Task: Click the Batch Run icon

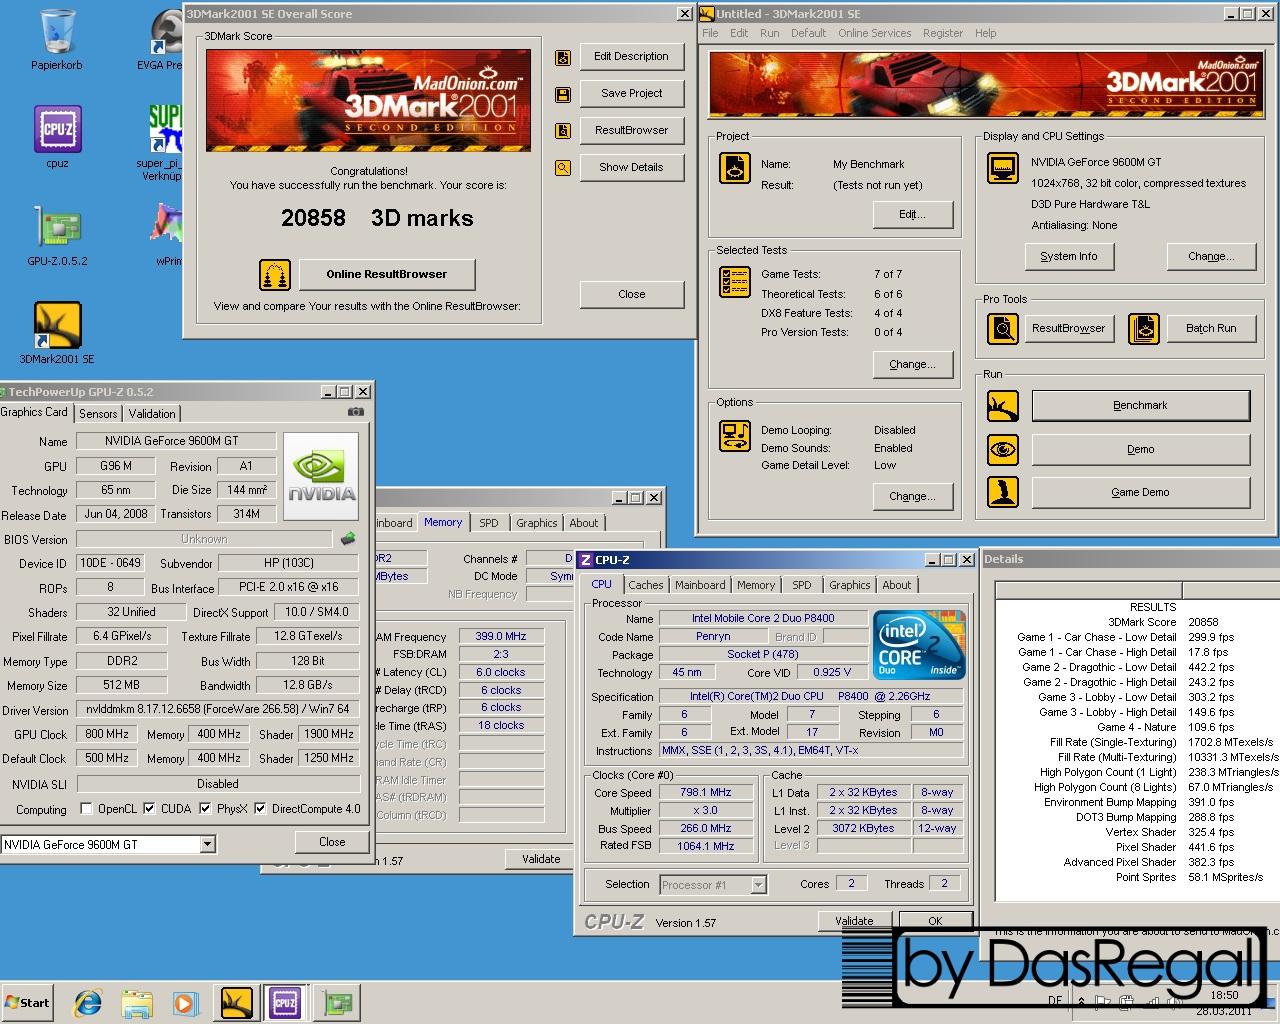Action: (1143, 328)
